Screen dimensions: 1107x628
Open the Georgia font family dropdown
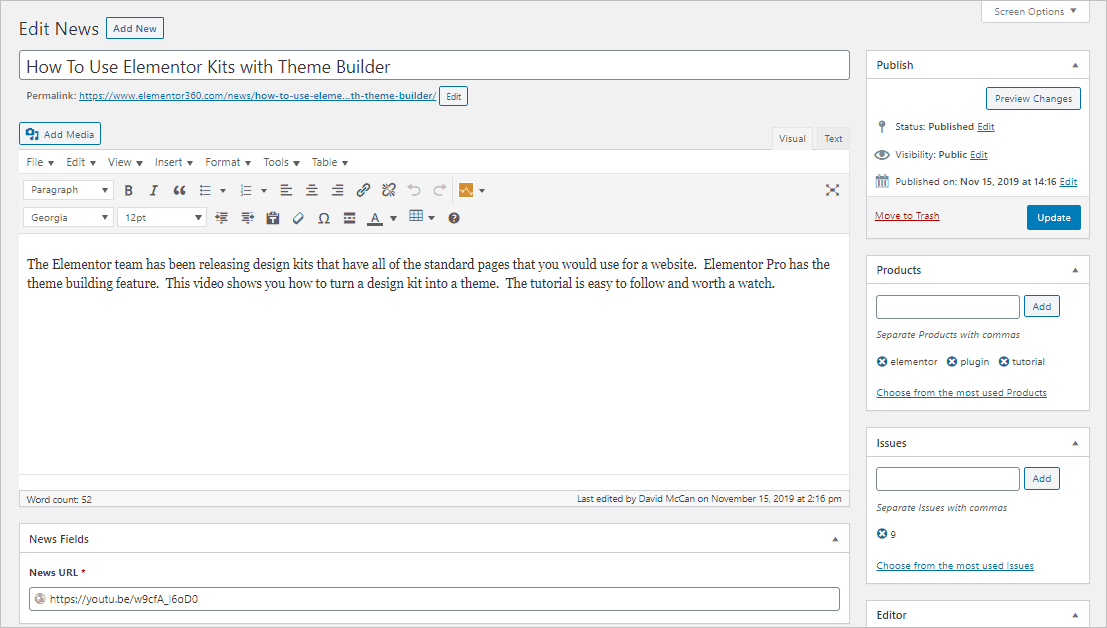[68, 218]
